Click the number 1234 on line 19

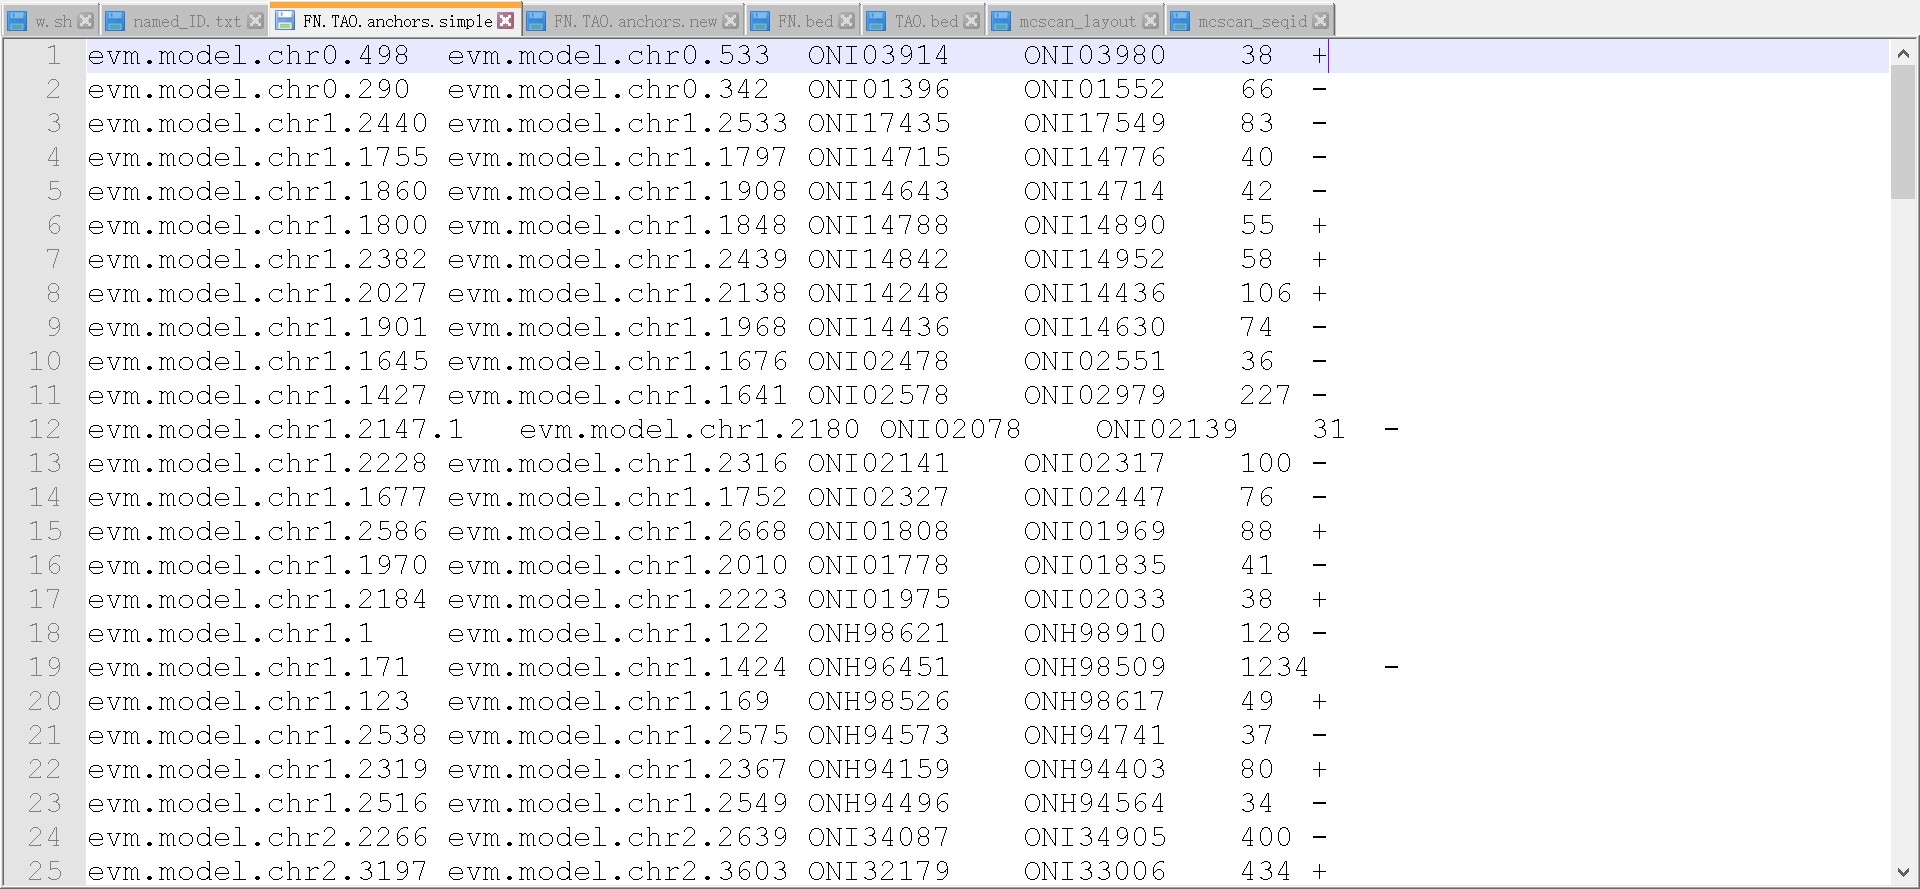[x=1275, y=667]
